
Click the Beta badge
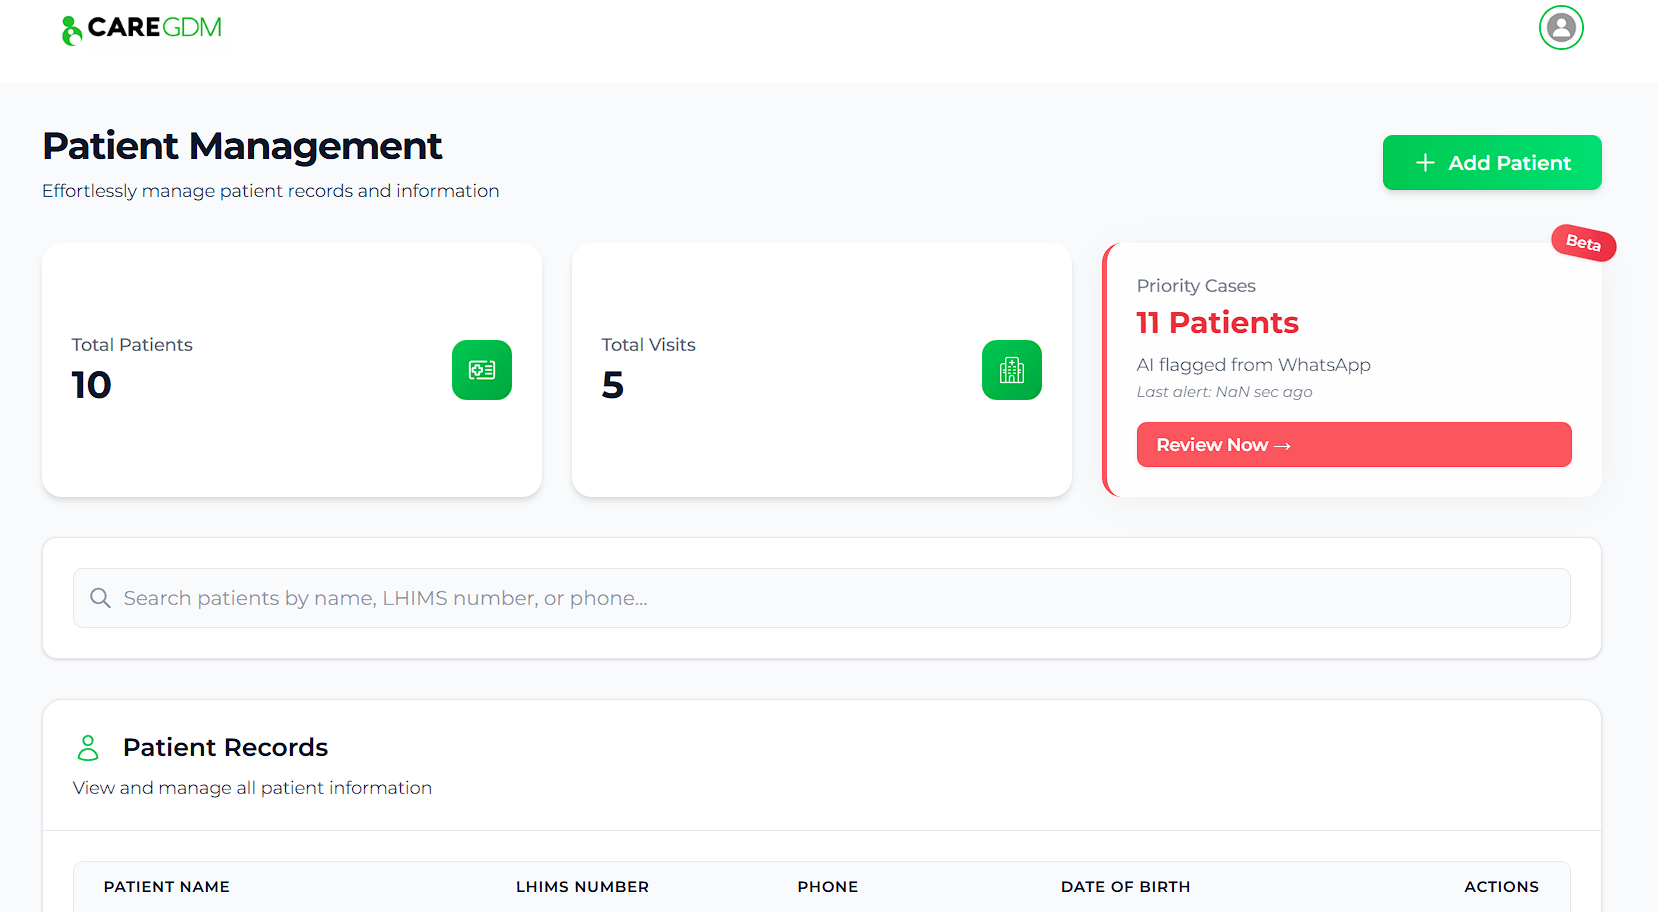[x=1582, y=243]
